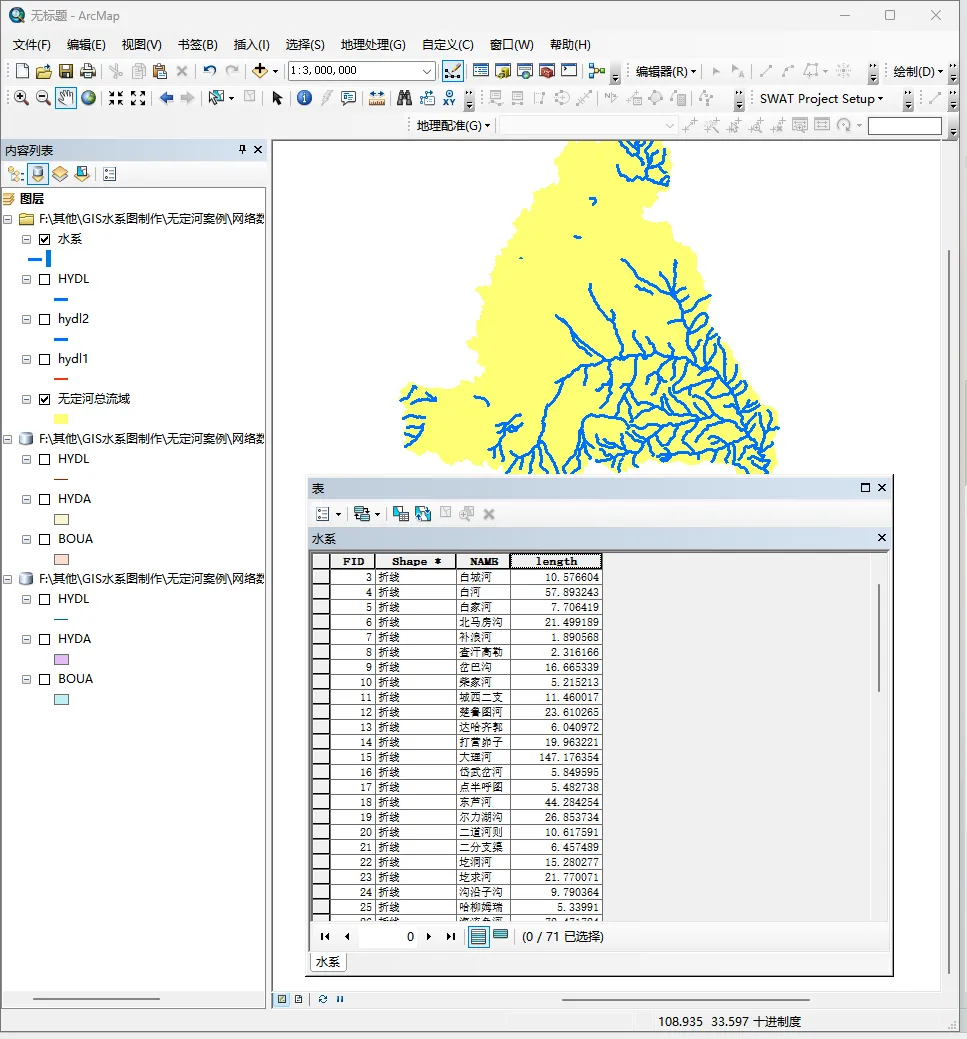Check the hydl2 layer checkbox
This screenshot has width=967, height=1039.
click(44, 319)
